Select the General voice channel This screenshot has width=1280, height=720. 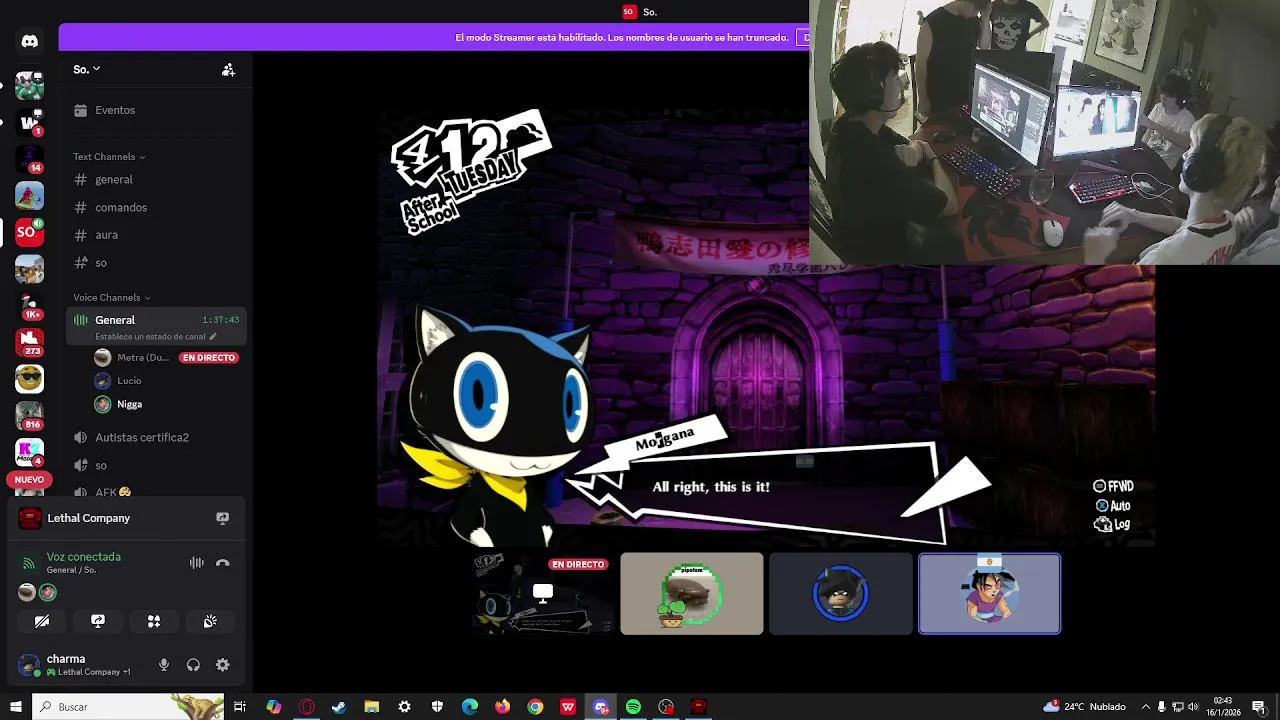pos(155,326)
